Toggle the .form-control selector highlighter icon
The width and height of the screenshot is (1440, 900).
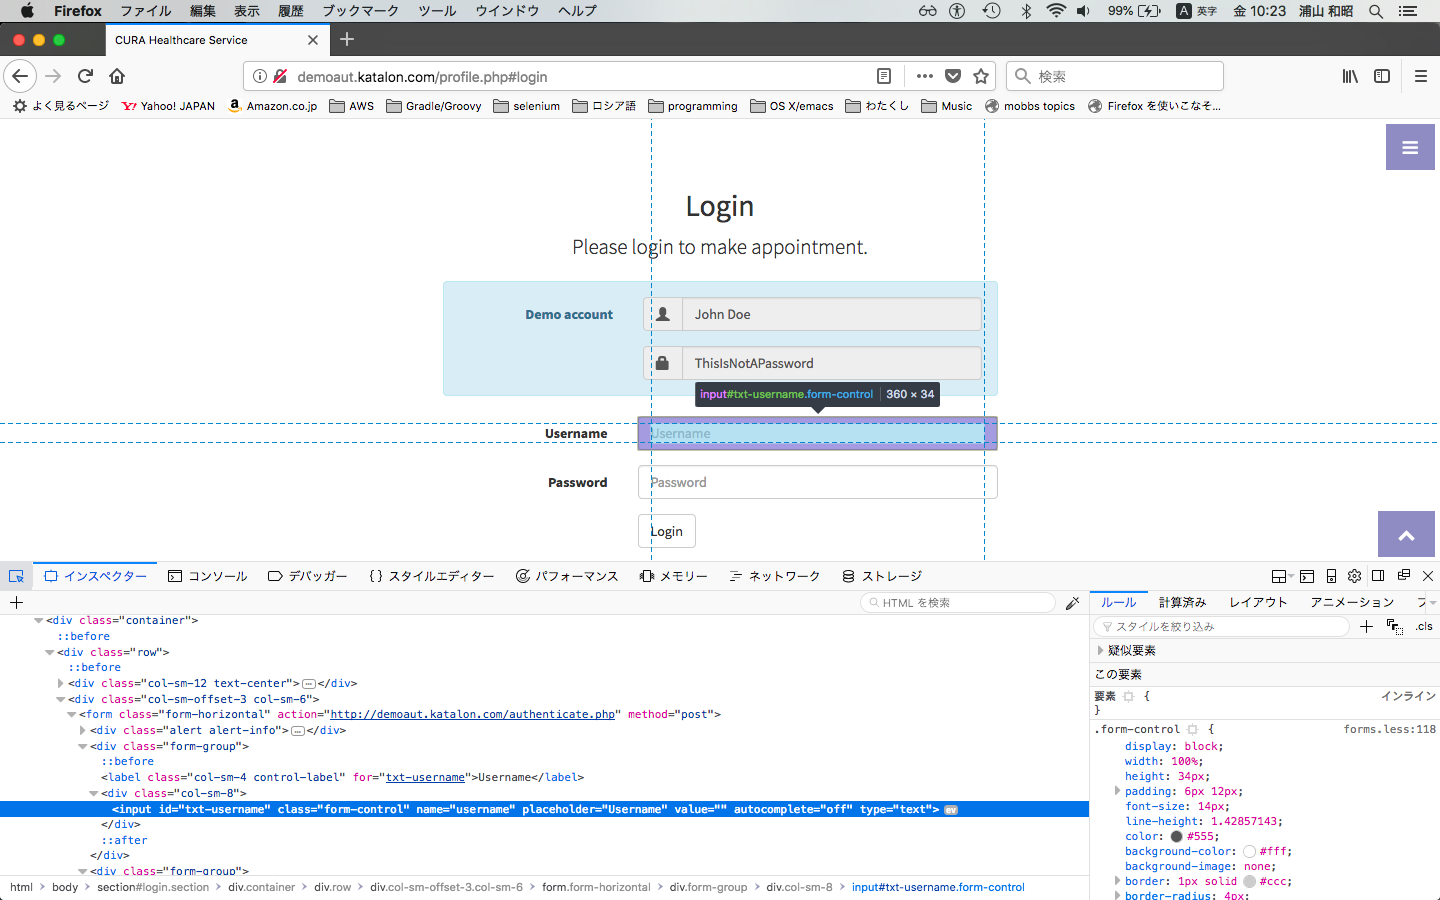(x=1193, y=729)
